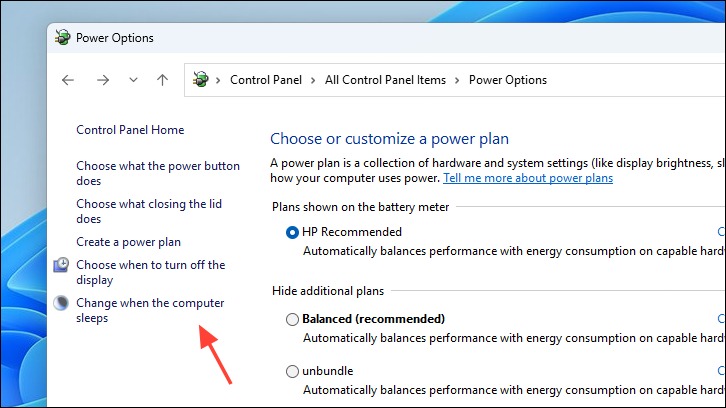Open Change when the computer sleeps
This screenshot has width=726, height=408.
tap(150, 310)
